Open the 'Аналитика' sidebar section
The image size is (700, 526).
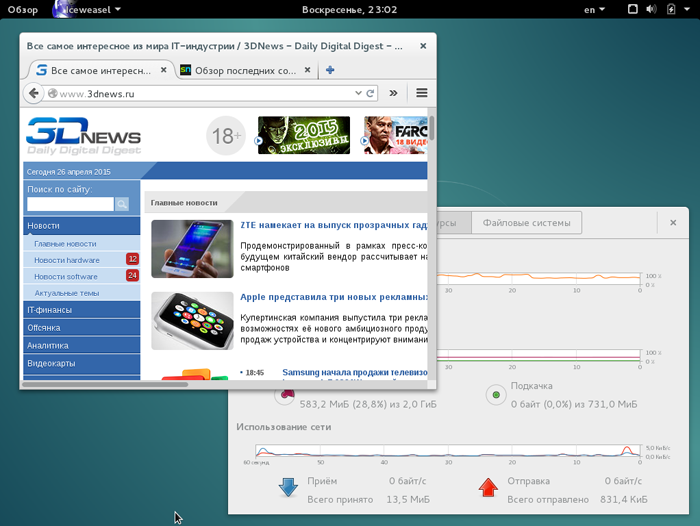tap(82, 346)
